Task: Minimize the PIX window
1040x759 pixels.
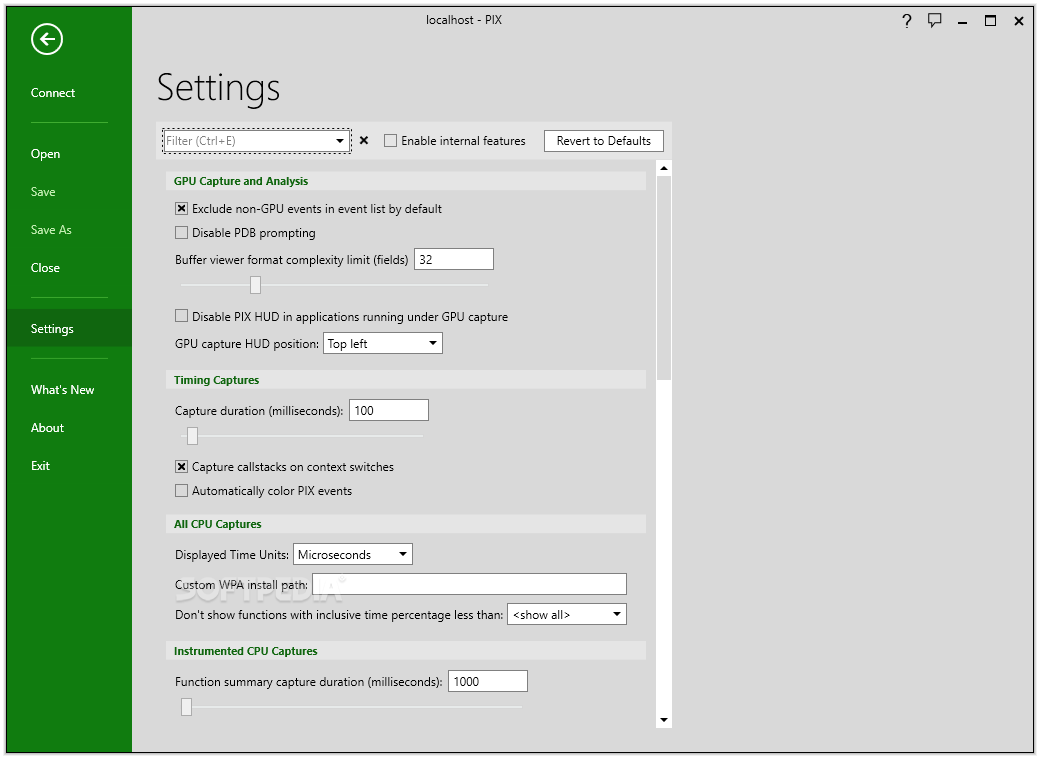Action: [962, 22]
